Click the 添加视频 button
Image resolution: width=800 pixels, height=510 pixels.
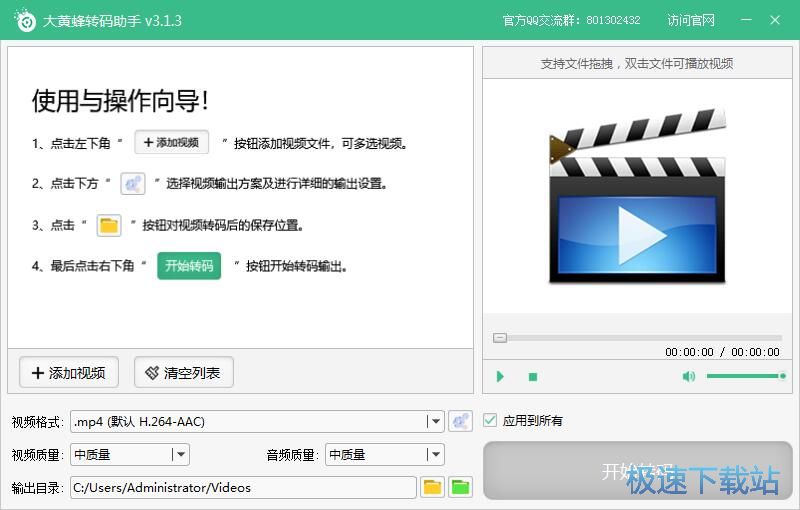[69, 373]
